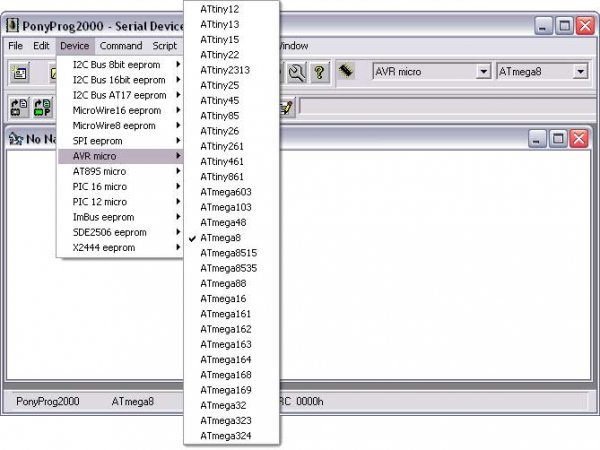Click the Read Device toolbar icon
Image resolution: width=600 pixels, height=450 pixels.
pyautogui.click(x=20, y=107)
